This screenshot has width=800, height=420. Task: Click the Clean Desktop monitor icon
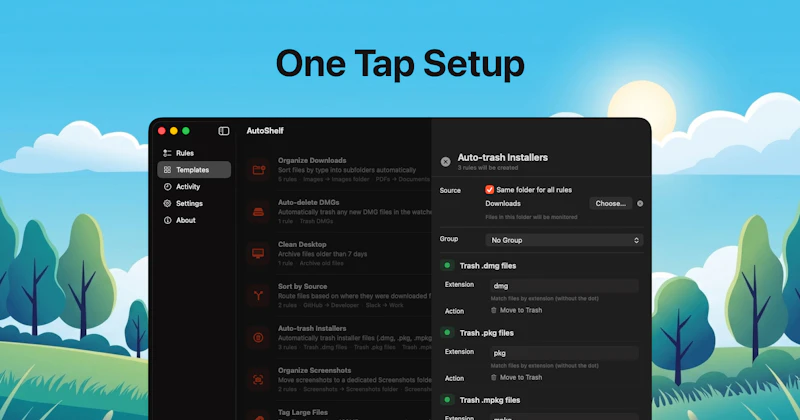[x=259, y=254]
